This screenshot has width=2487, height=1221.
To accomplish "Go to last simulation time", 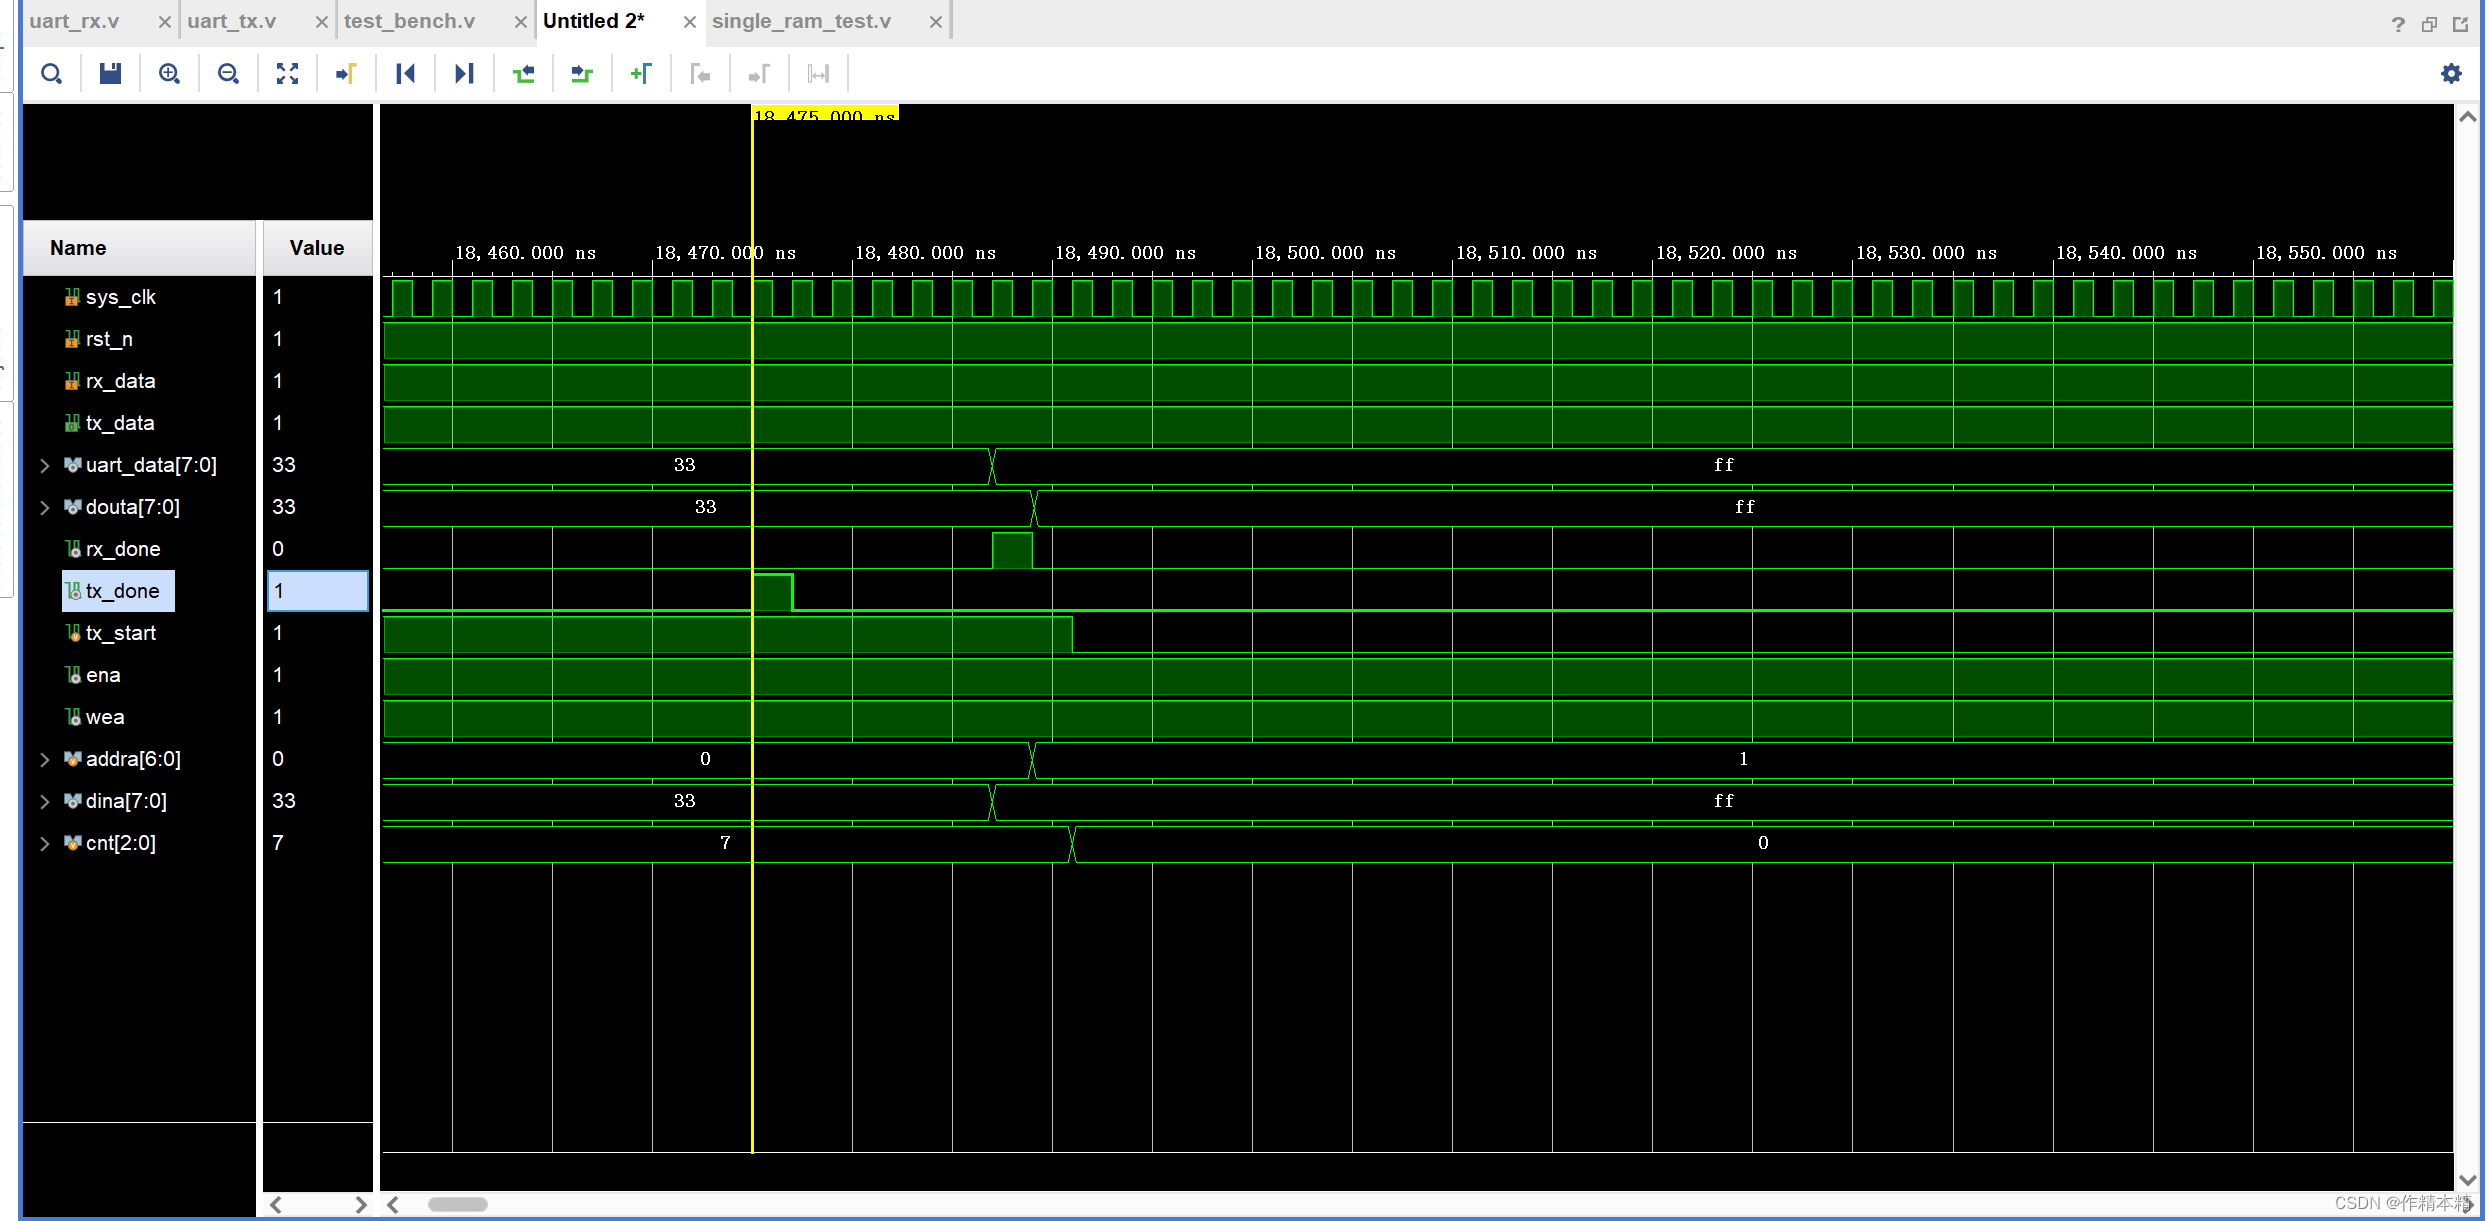I will point(463,73).
